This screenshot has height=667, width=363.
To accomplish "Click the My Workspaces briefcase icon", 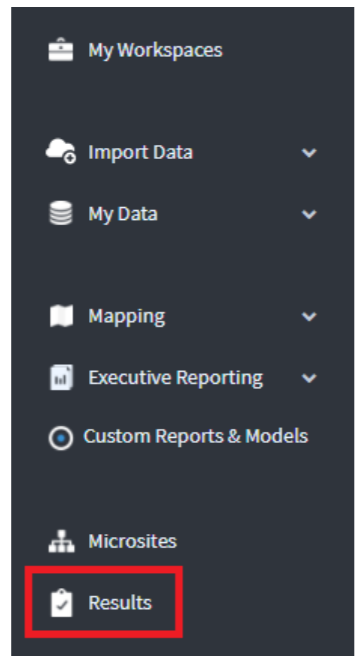I will tap(61, 50).
